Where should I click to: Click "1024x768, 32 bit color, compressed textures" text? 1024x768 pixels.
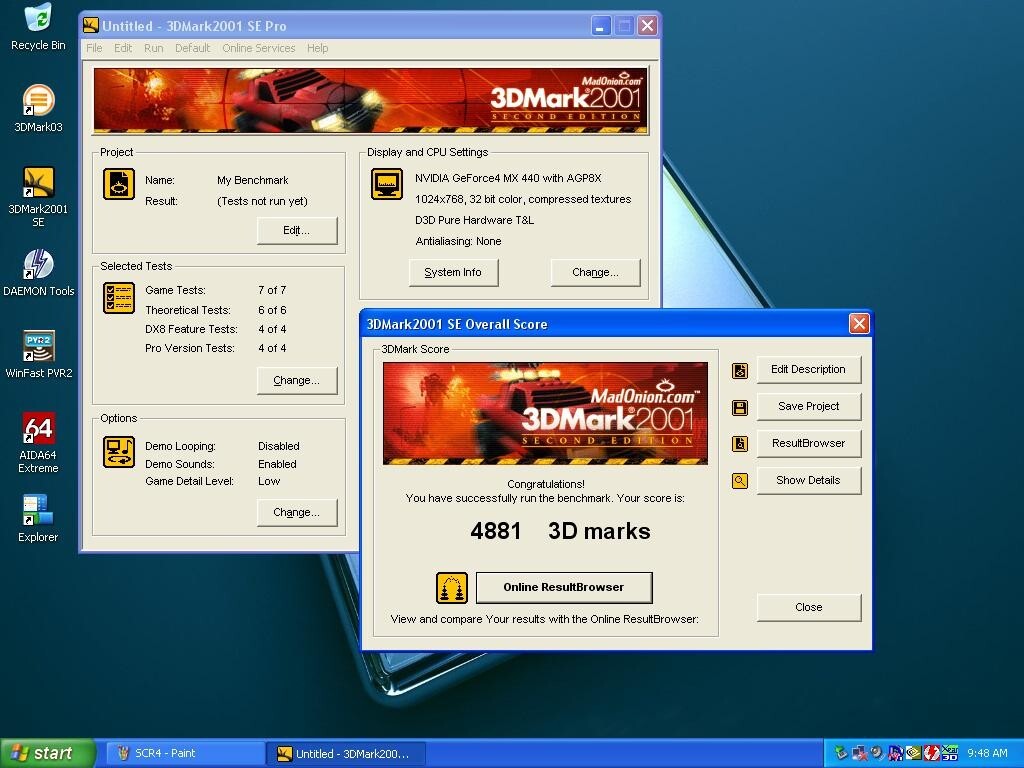point(523,199)
